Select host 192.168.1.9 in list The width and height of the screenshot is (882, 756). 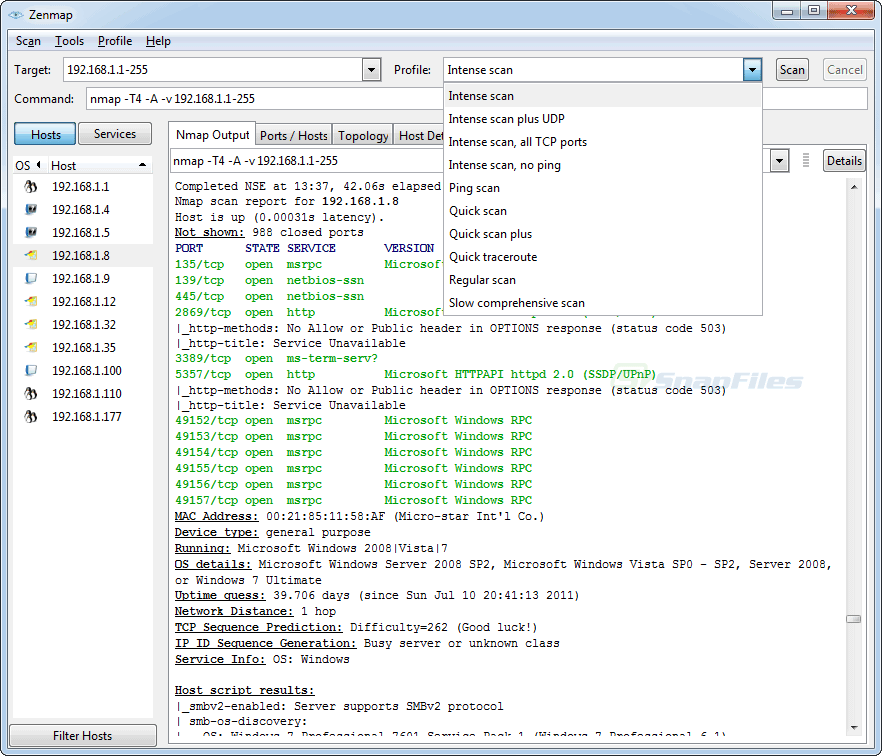click(83, 279)
